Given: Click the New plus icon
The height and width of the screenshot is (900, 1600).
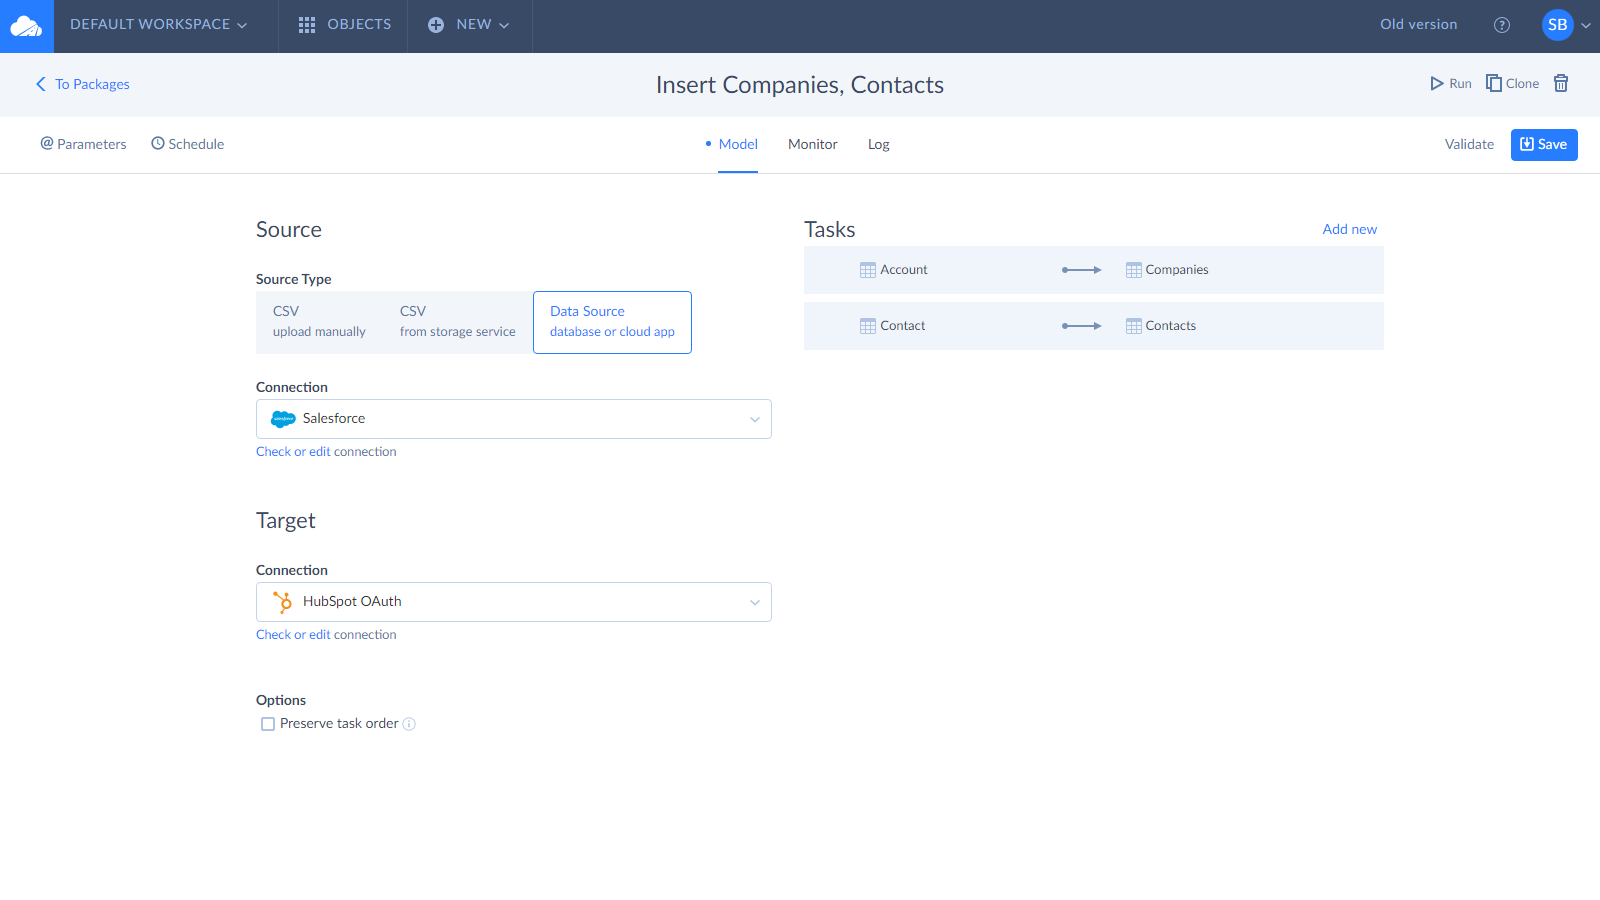Looking at the screenshot, I should tap(436, 25).
